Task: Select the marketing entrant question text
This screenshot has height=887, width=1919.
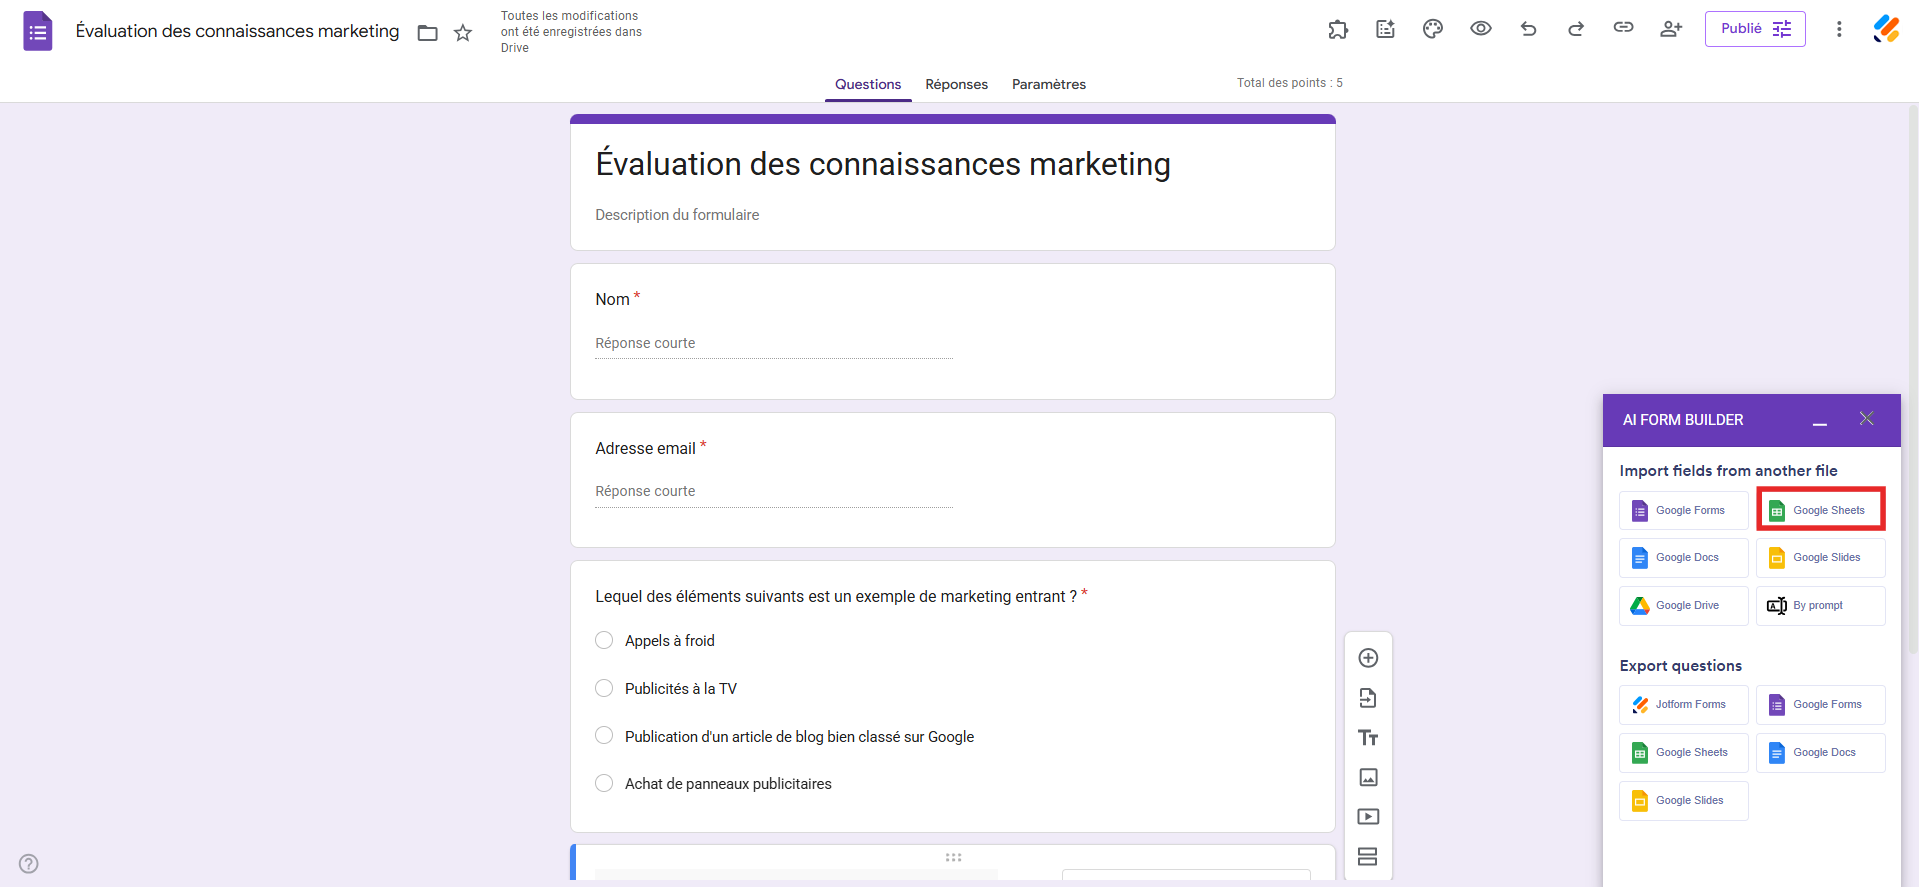Action: click(836, 596)
